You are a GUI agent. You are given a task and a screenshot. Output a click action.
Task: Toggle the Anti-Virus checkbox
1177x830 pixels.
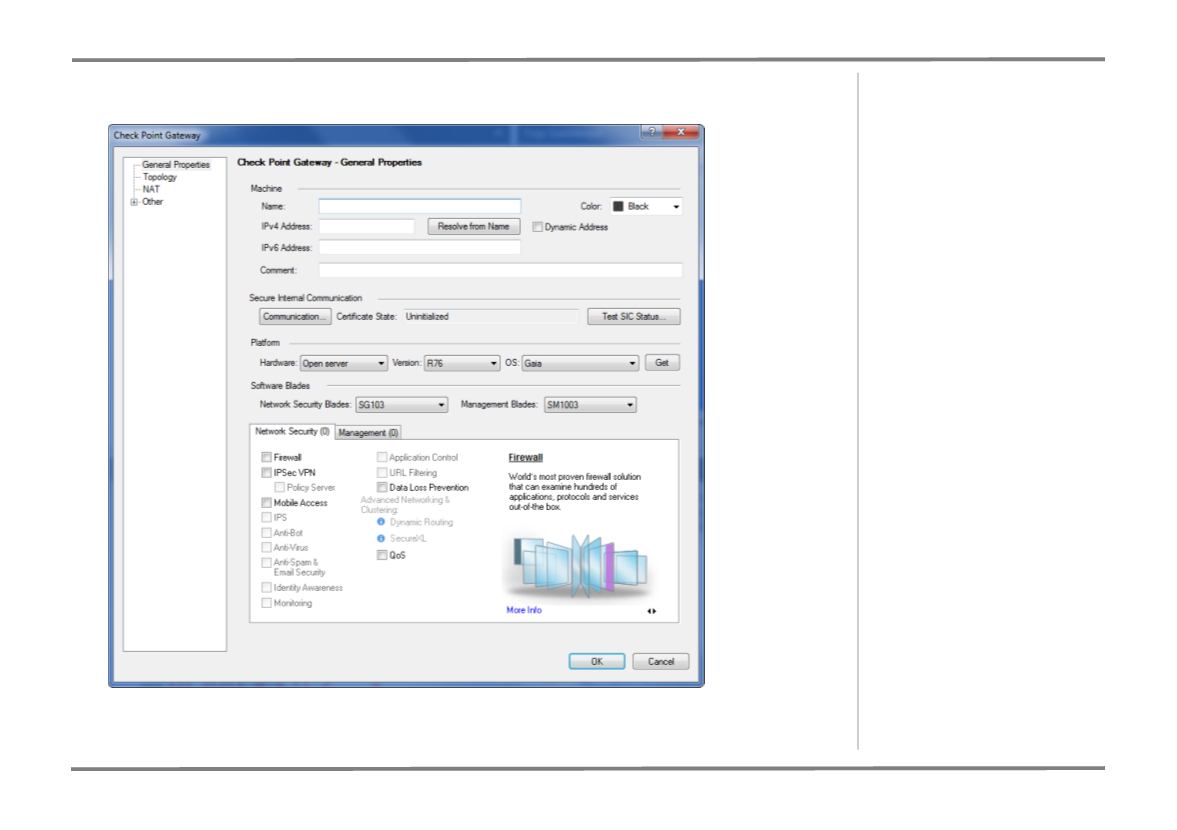(266, 548)
